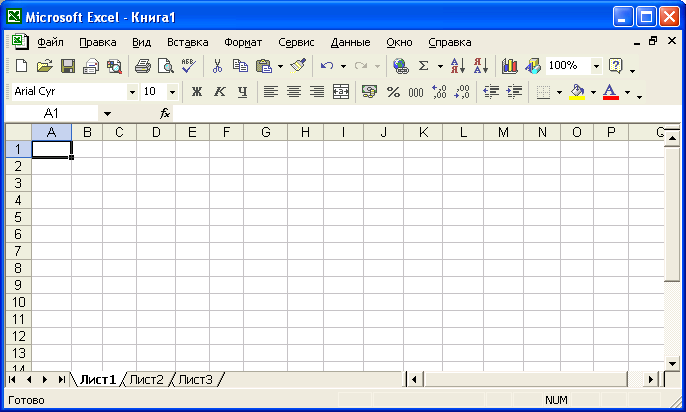Apply red font color A
This screenshot has height=412, width=686.
pos(611,92)
